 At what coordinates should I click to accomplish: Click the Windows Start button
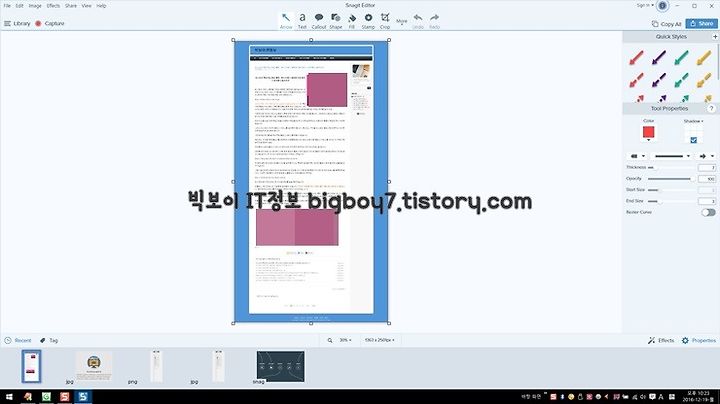tap(9, 396)
